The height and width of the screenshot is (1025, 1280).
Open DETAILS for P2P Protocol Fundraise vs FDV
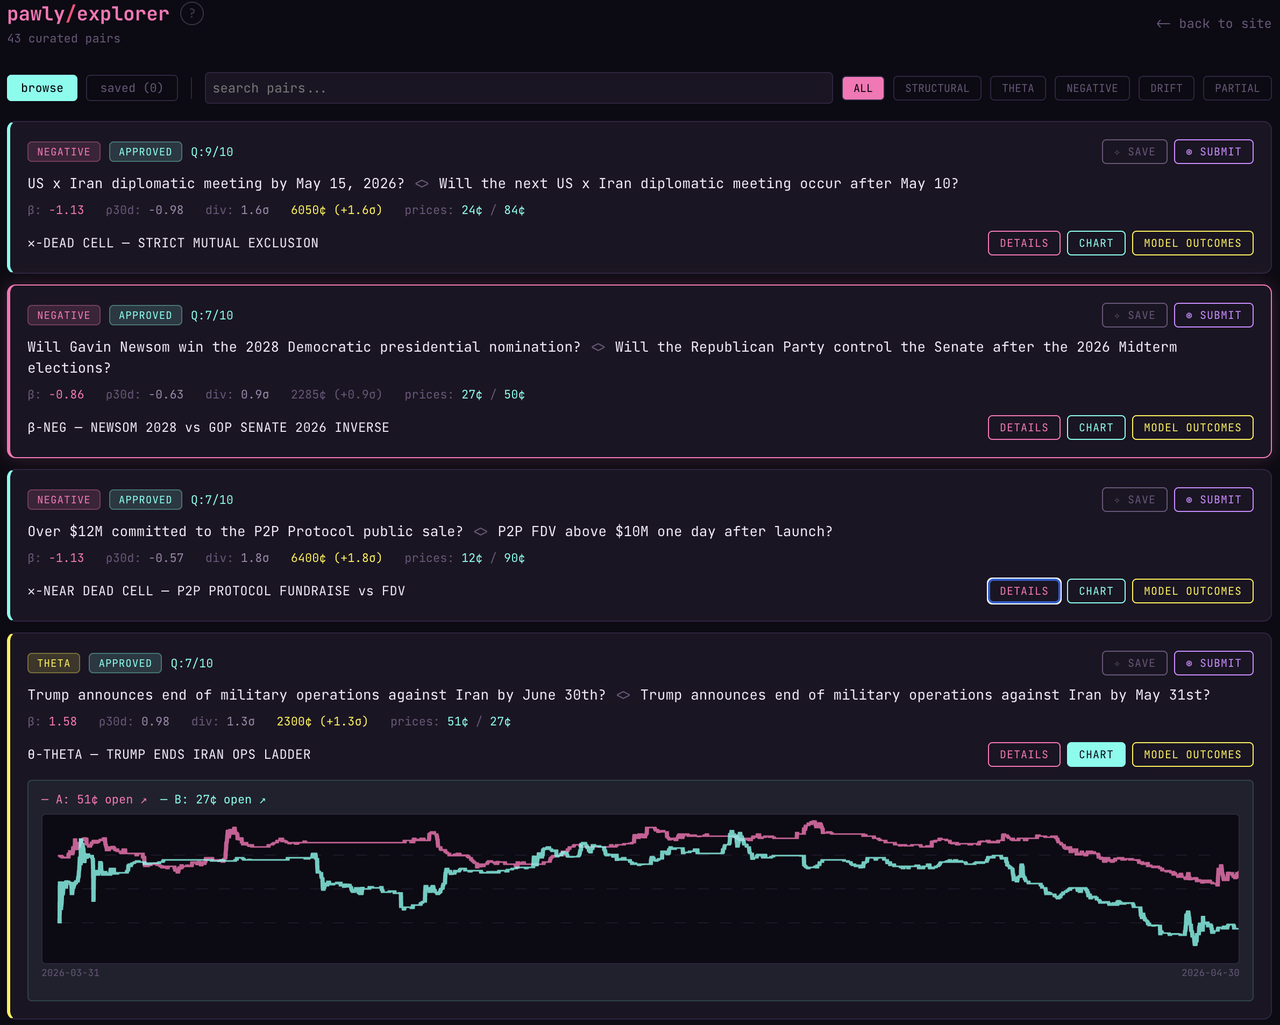(x=1024, y=591)
